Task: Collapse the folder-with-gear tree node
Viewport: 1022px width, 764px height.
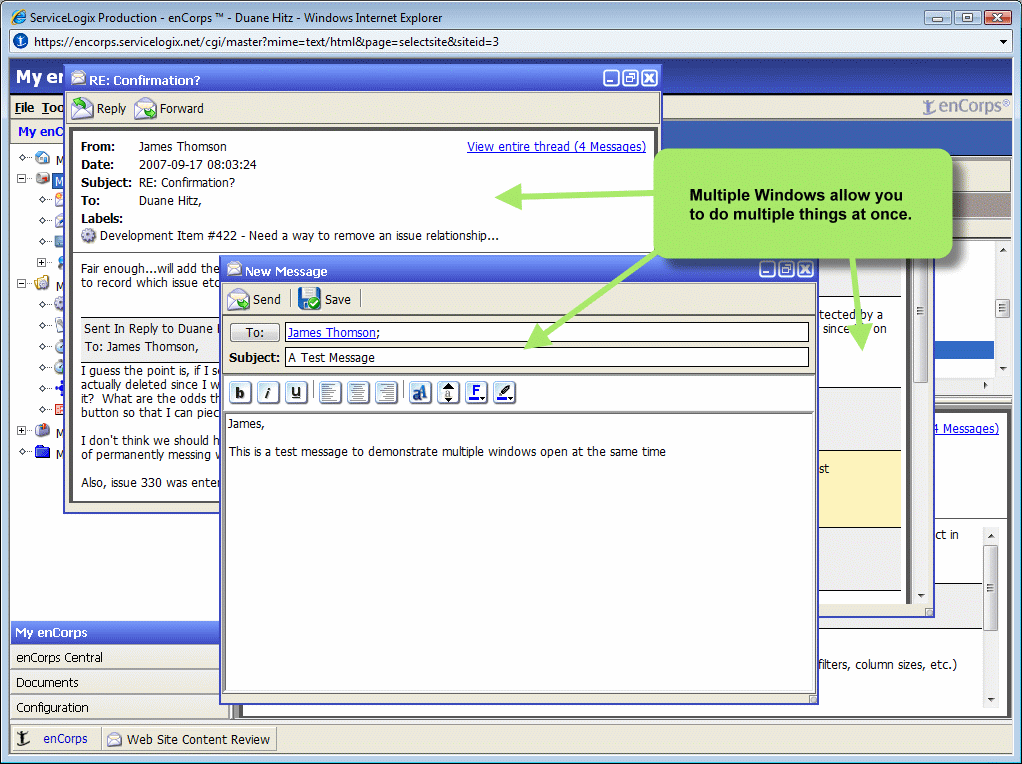Action: pyautogui.click(x=22, y=284)
